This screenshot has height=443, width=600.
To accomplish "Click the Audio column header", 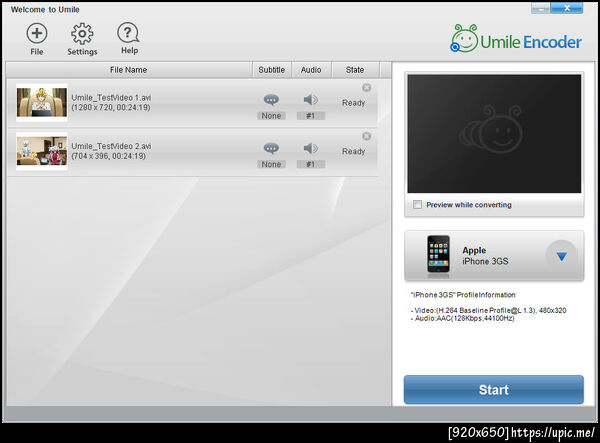I will pyautogui.click(x=311, y=70).
